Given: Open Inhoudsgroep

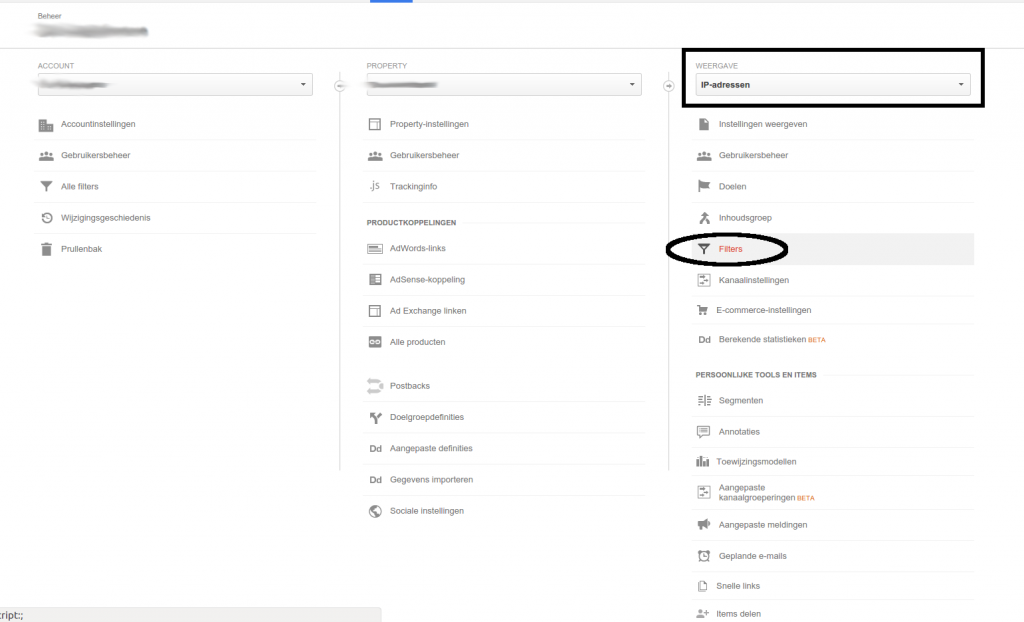Looking at the screenshot, I should [745, 218].
